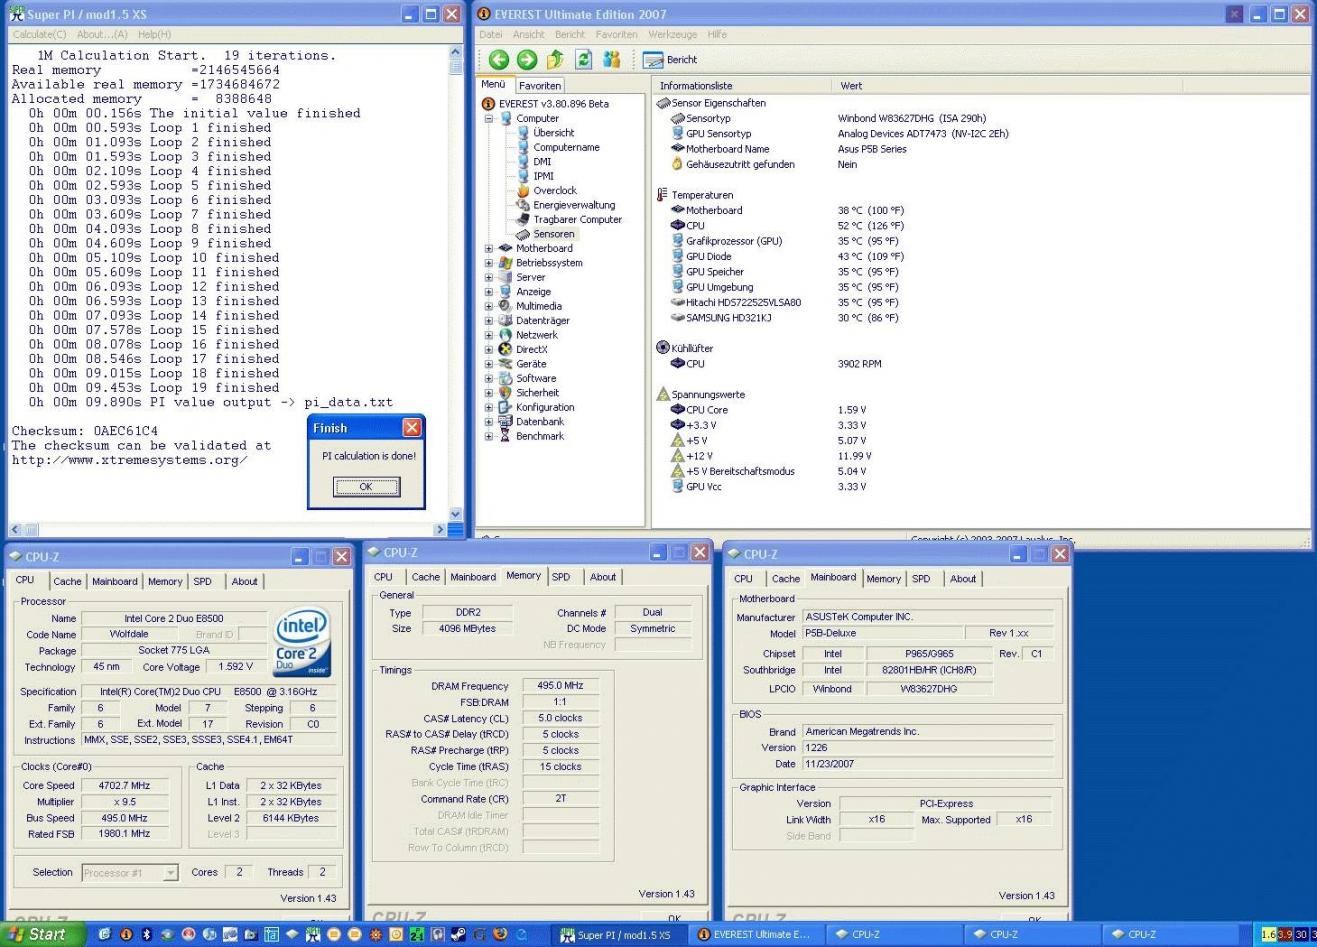Viewport: 1317px width, 947px height.
Task: Click the Datenbank icon in tree
Action: click(x=505, y=422)
